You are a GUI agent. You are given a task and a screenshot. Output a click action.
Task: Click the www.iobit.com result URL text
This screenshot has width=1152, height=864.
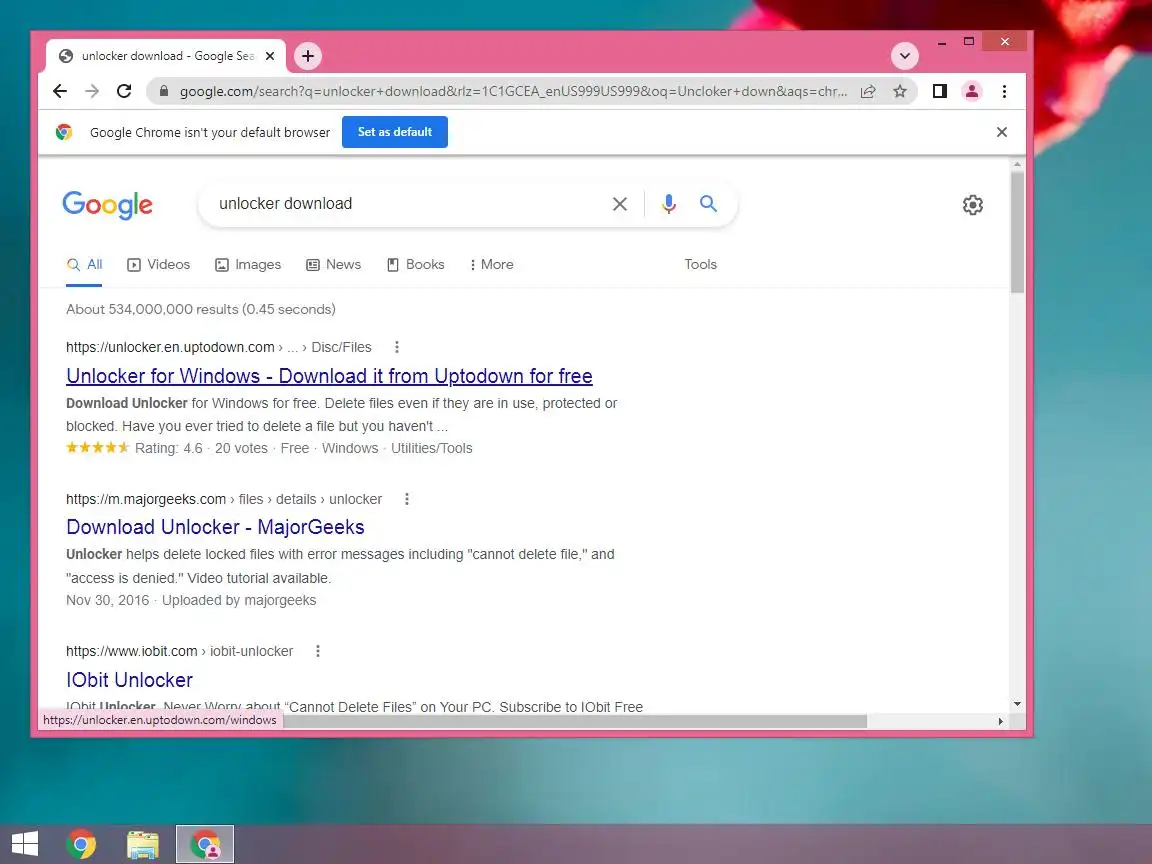[132, 651]
